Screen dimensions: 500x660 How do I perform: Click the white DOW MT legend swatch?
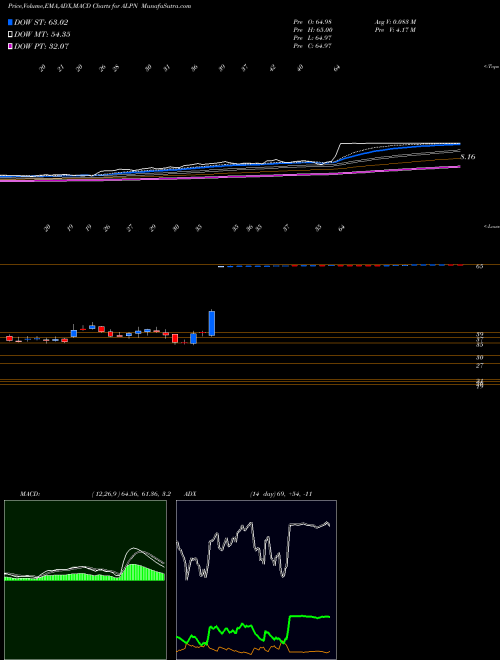click(x=11, y=35)
